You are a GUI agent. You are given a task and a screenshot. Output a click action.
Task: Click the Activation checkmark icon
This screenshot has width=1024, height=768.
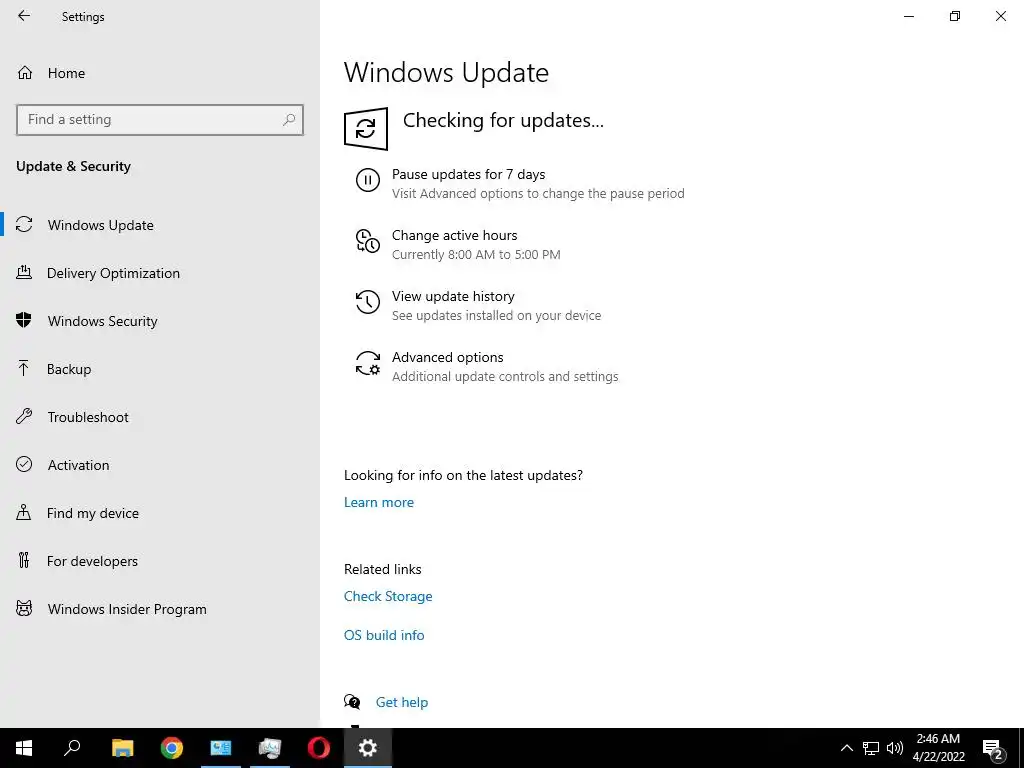pyautogui.click(x=24, y=464)
